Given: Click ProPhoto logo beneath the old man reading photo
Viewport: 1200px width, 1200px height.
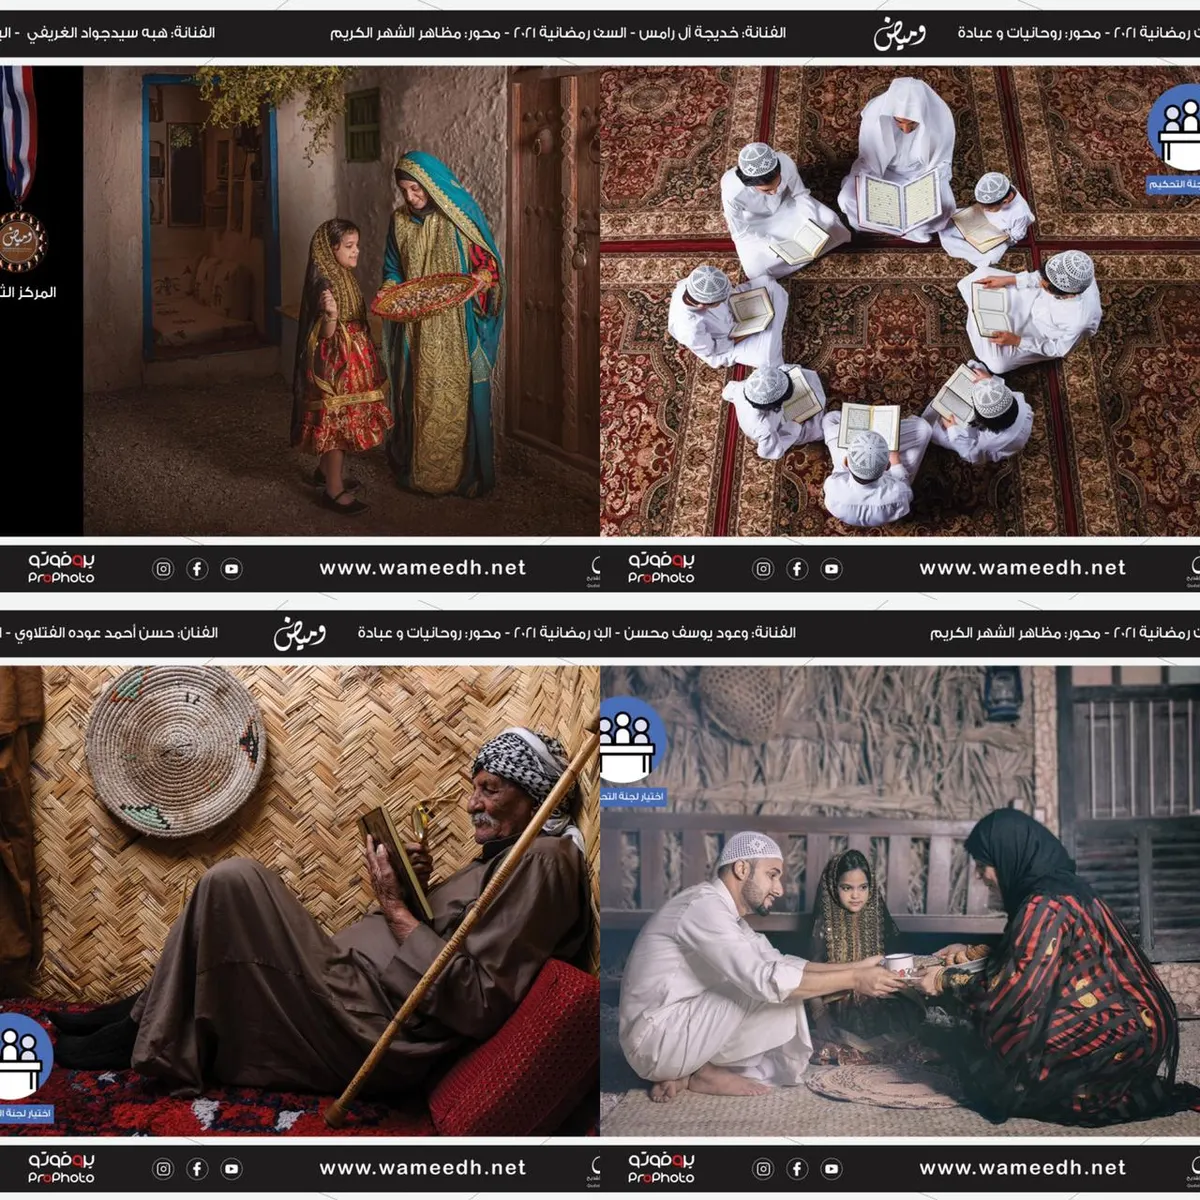Looking at the screenshot, I should [x=61, y=1167].
